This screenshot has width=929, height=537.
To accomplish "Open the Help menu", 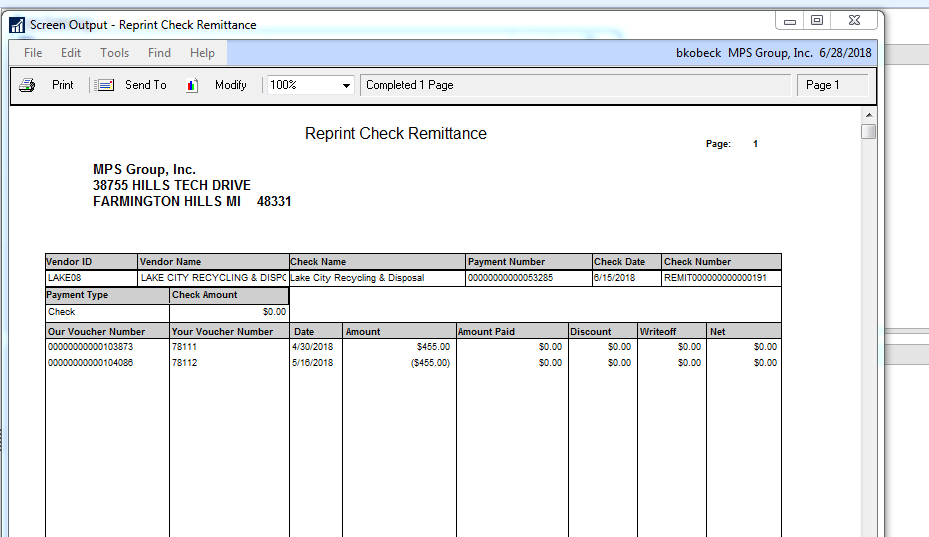I will (202, 53).
